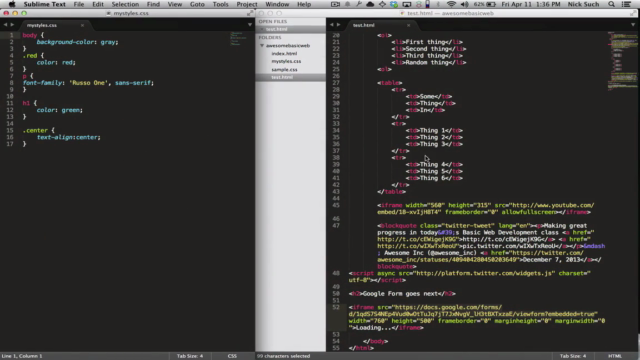Open the Goto menu
This screenshot has width=640, height=360.
[x=197, y=4]
